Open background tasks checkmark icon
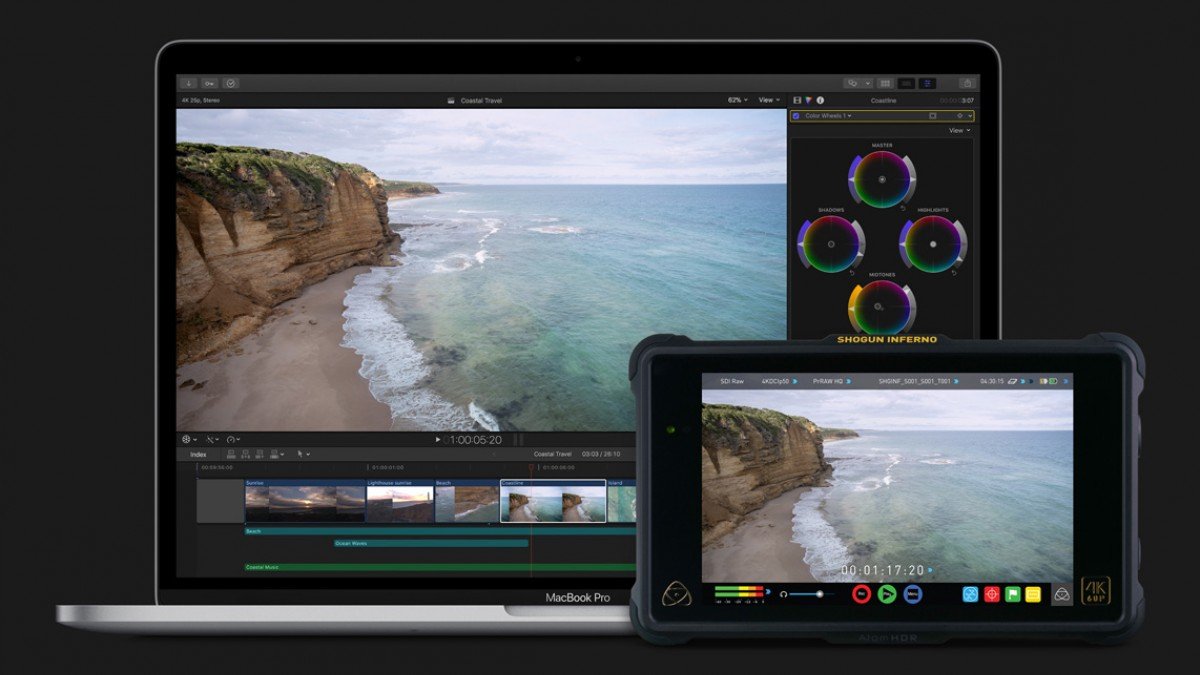Viewport: 1200px width, 675px height. (231, 83)
